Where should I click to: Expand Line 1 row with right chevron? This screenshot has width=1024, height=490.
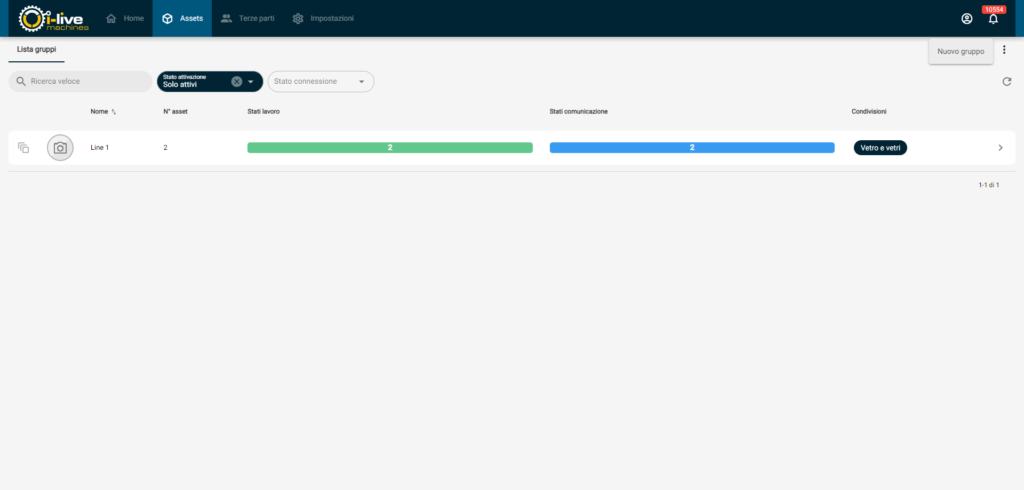coord(1000,148)
